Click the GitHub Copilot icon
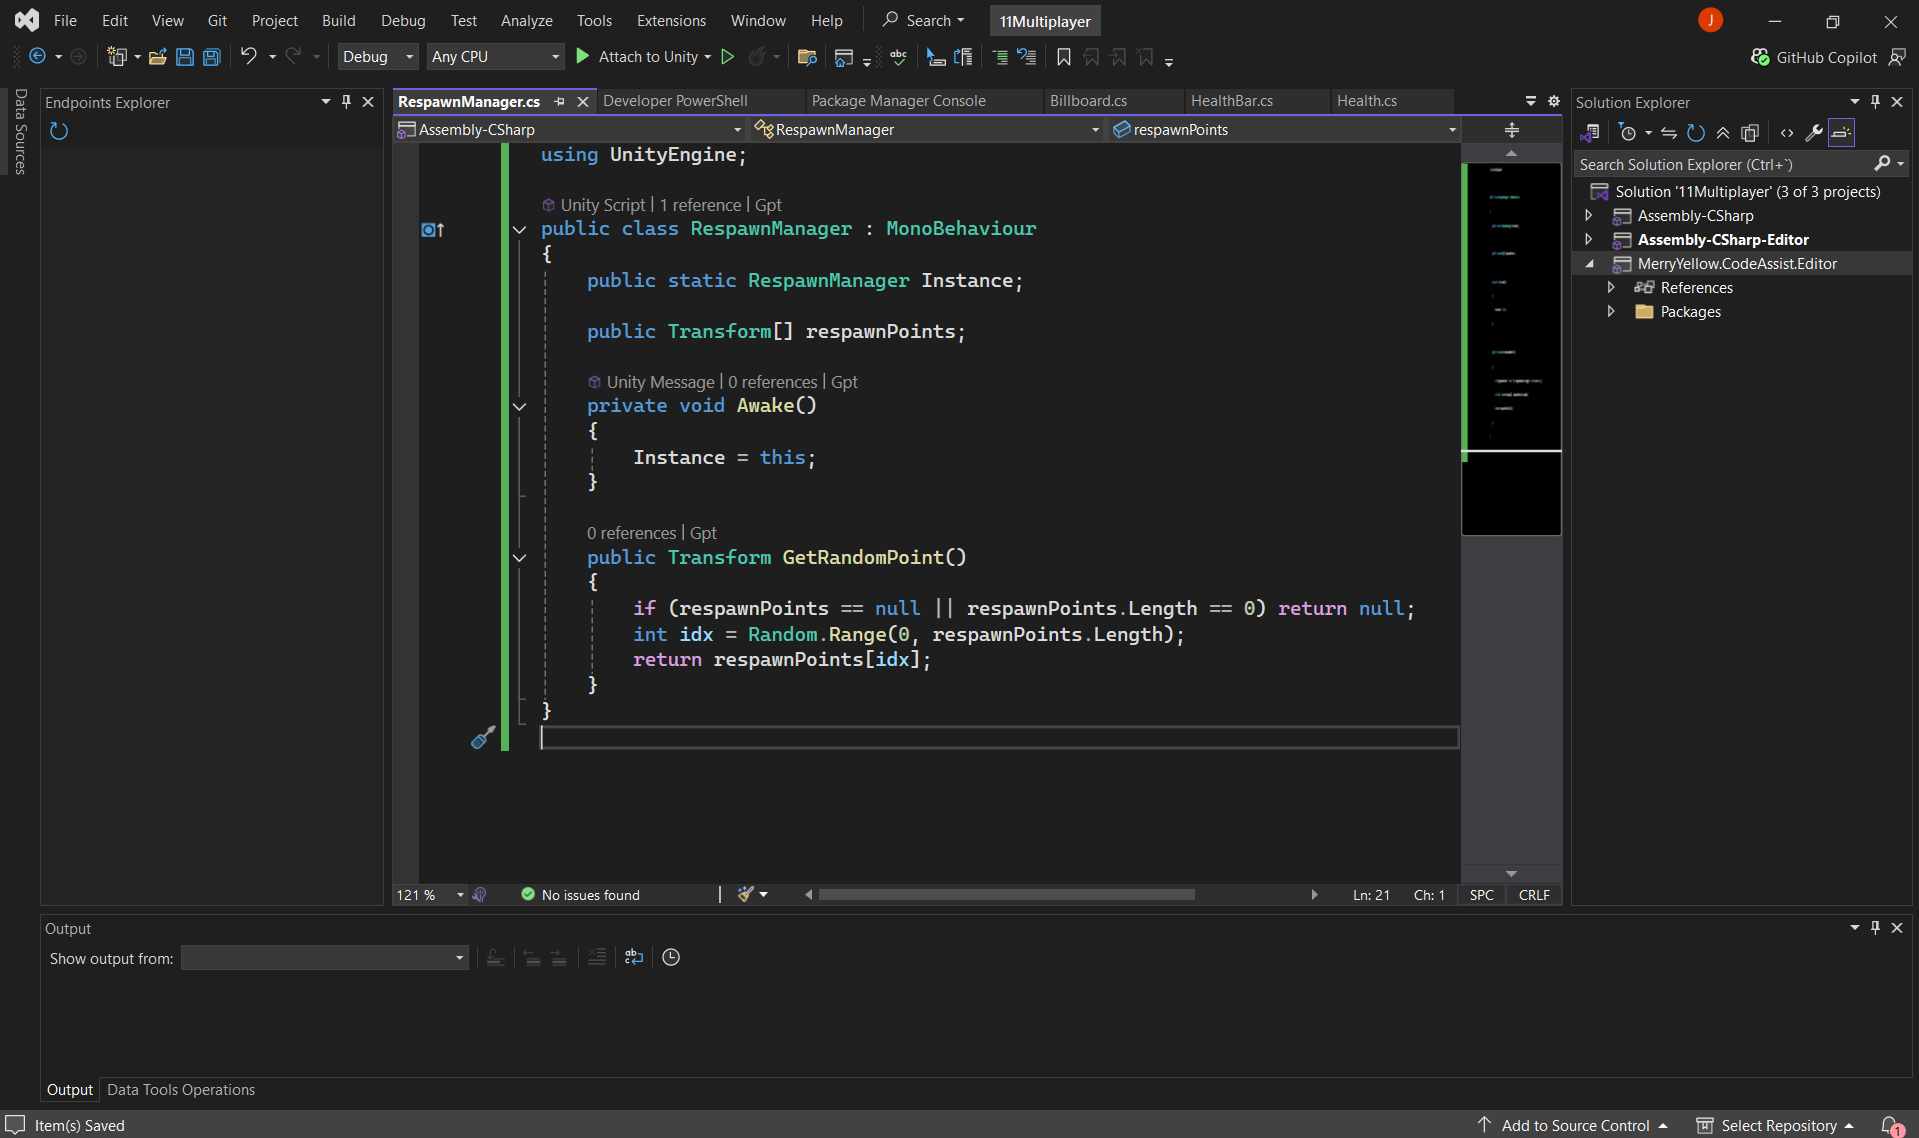The image size is (1919, 1138). 1760,57
